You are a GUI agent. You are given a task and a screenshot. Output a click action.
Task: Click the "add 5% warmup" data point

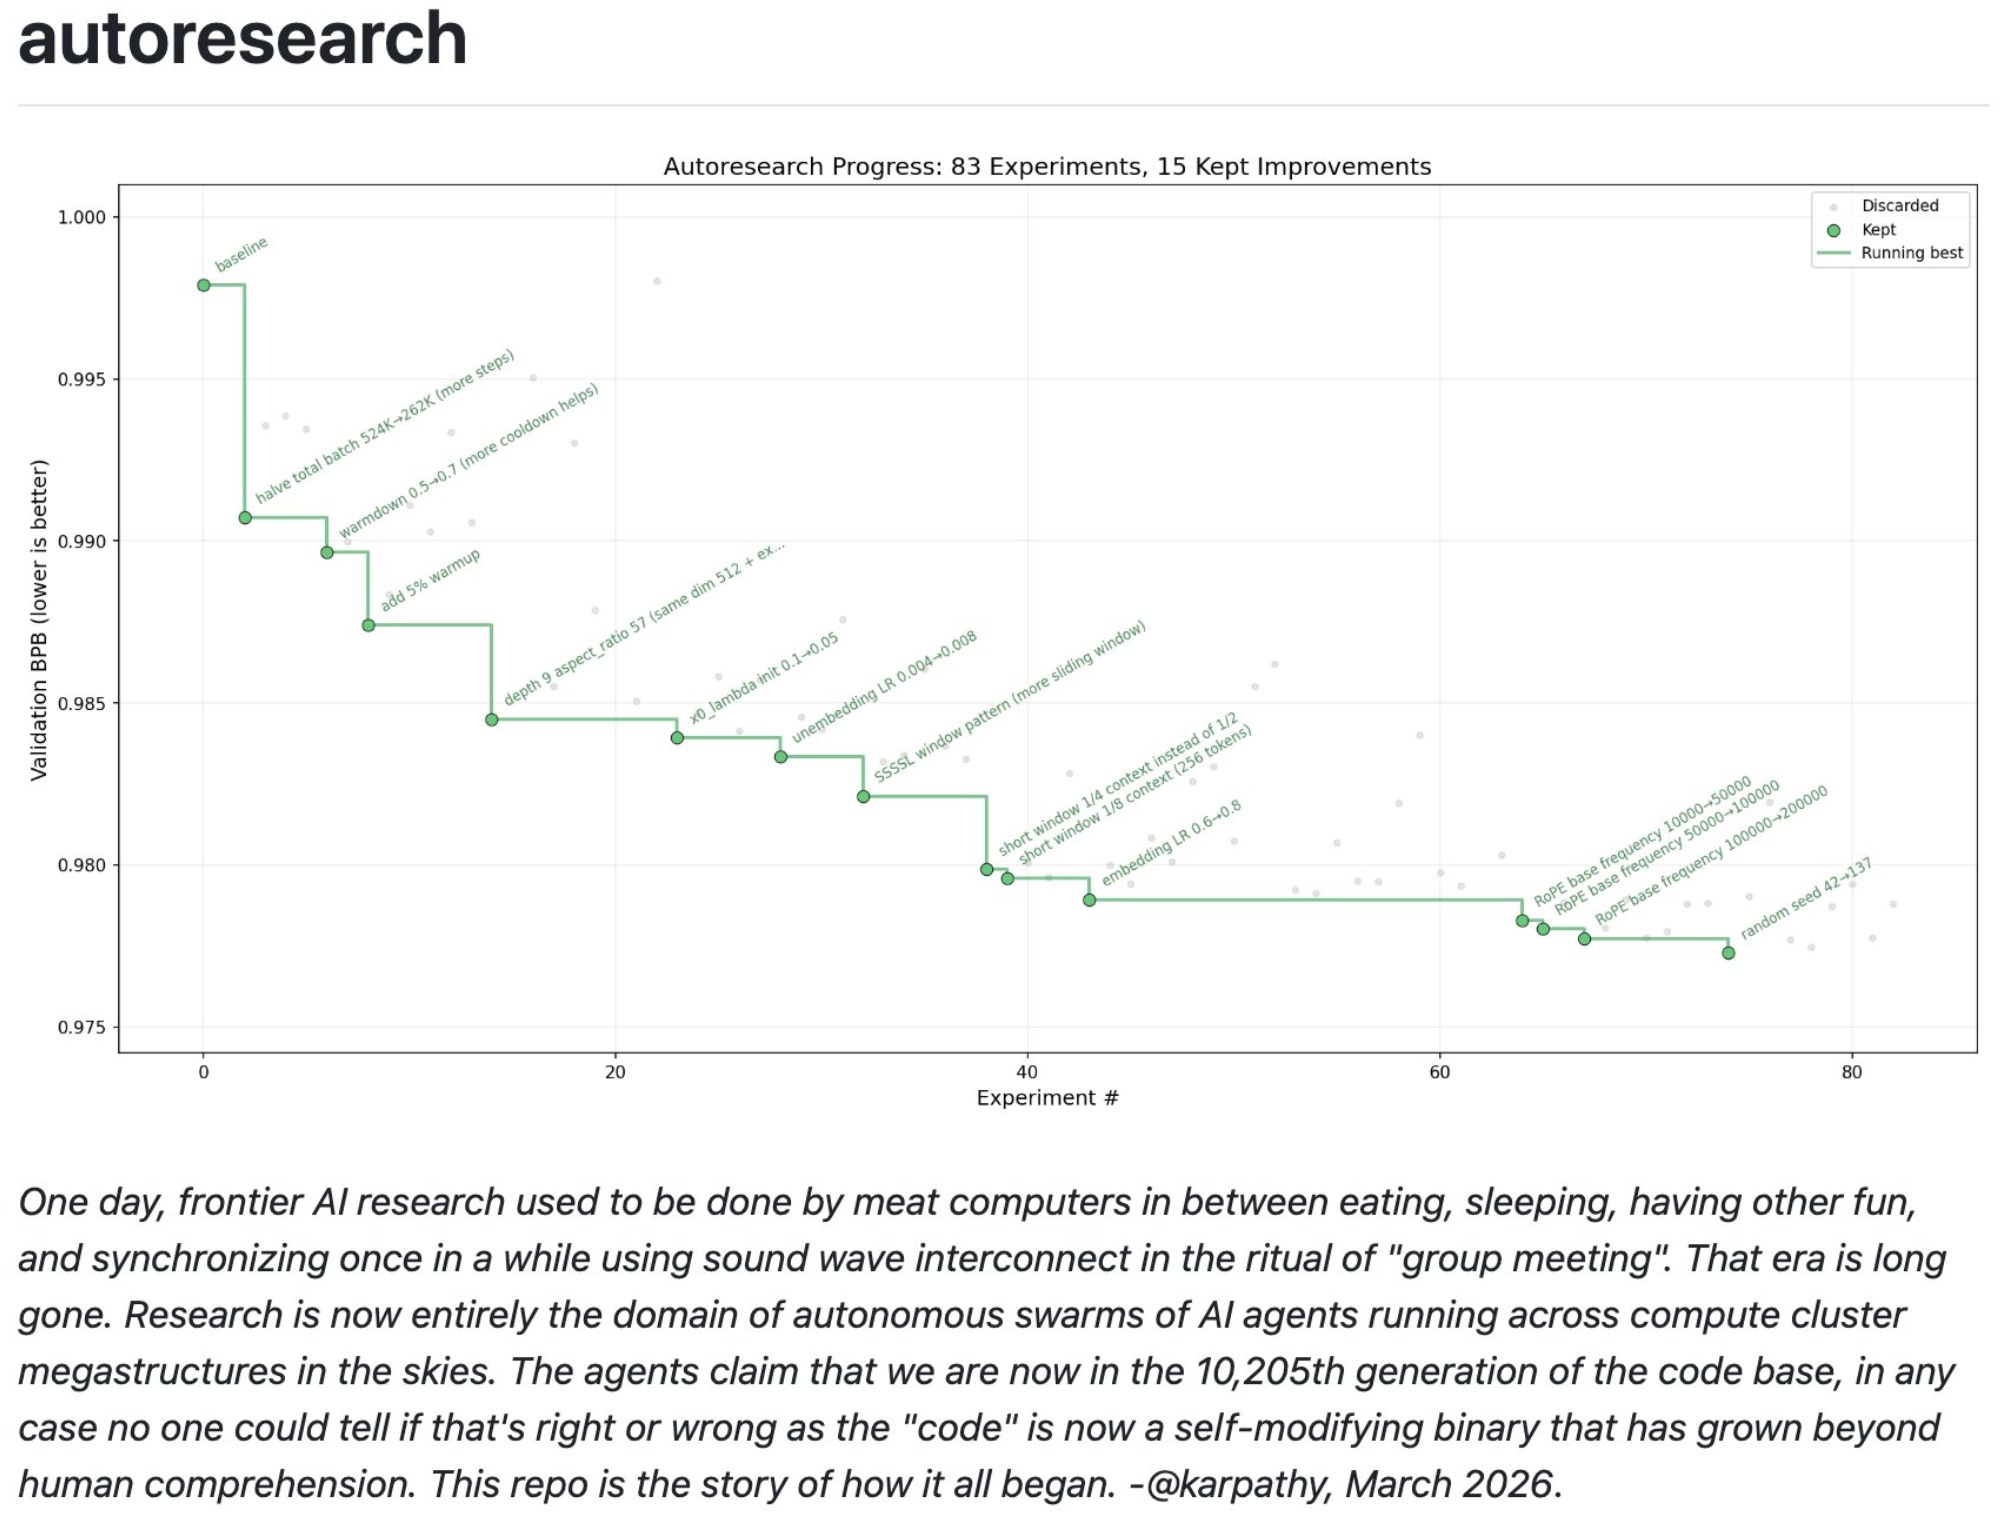click(368, 625)
